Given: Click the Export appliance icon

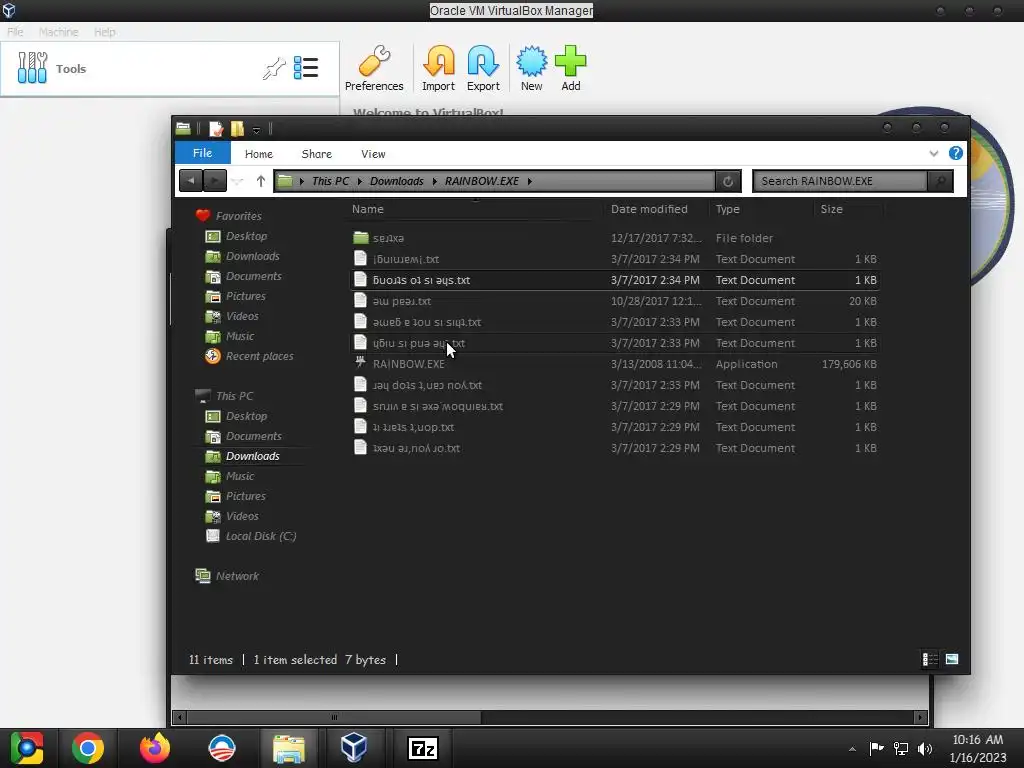Looking at the screenshot, I should 483,68.
